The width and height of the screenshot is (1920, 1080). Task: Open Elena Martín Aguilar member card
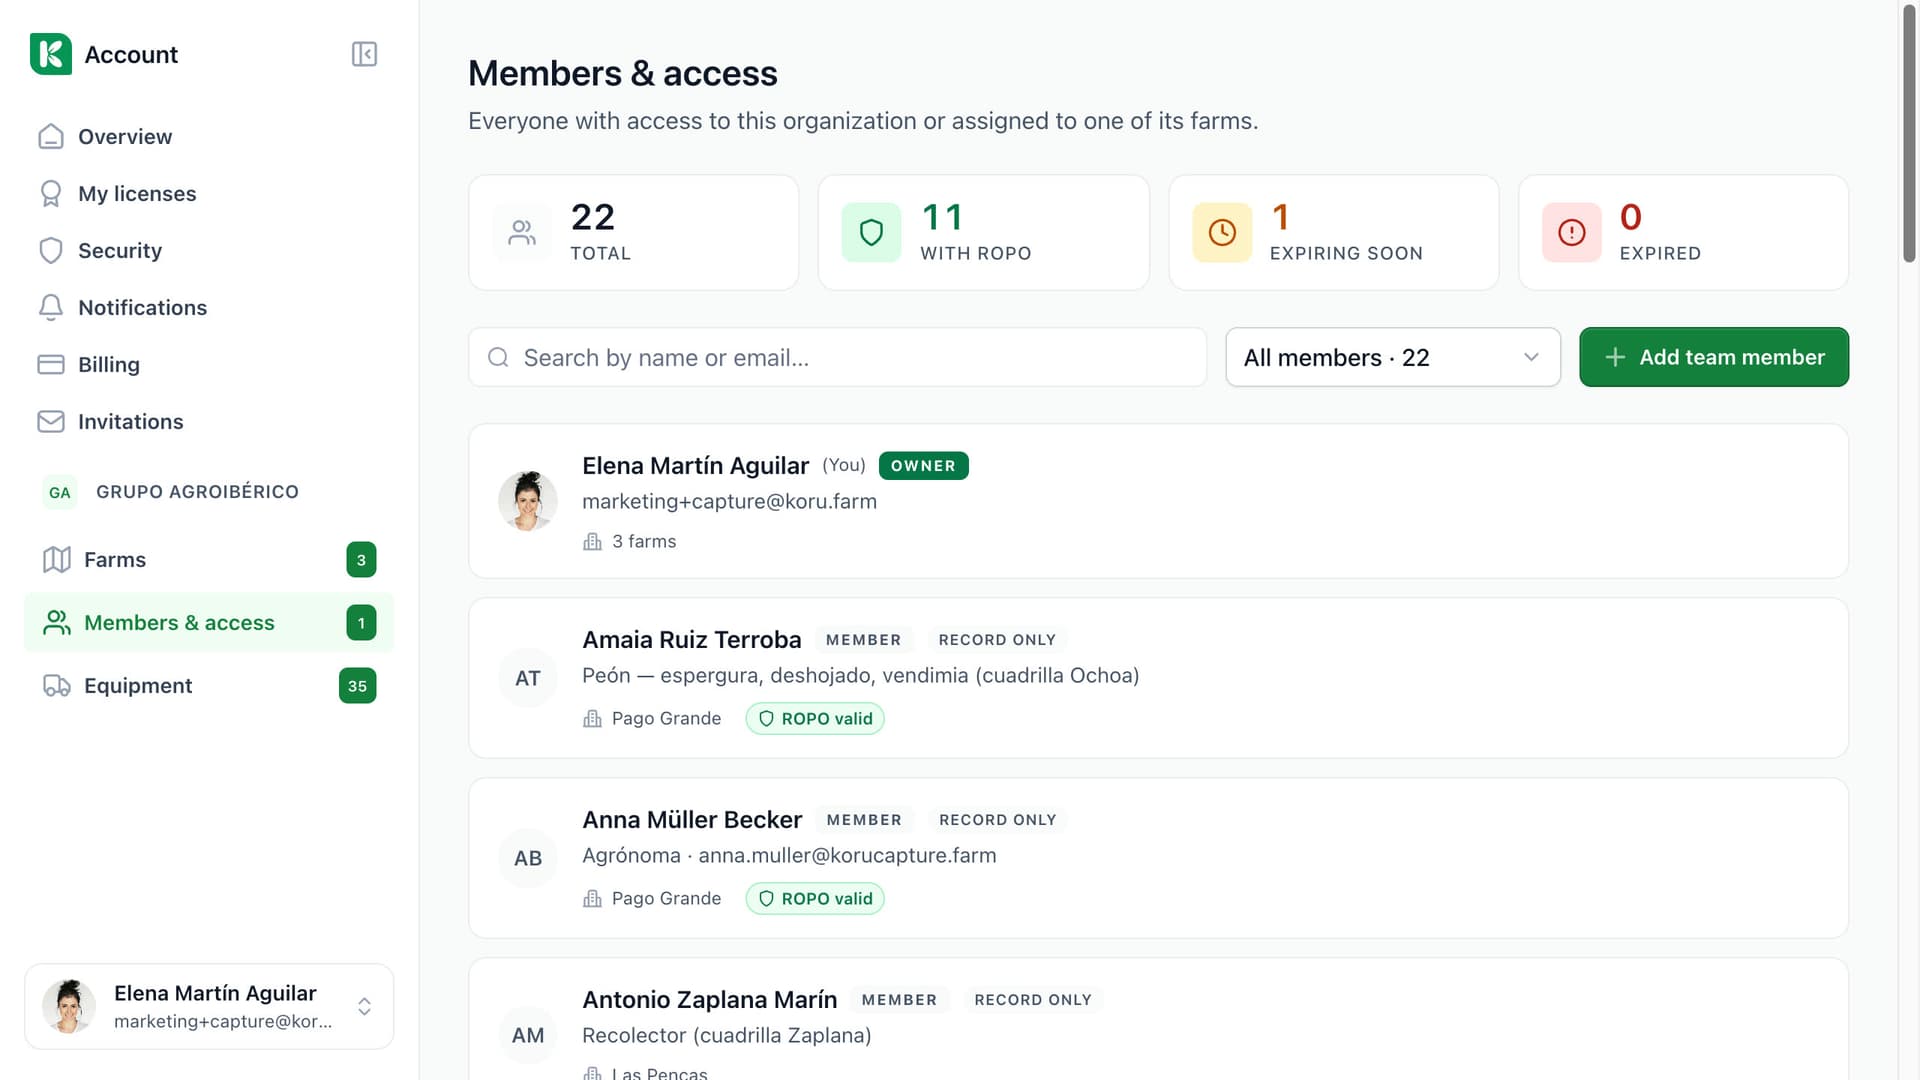1158,501
